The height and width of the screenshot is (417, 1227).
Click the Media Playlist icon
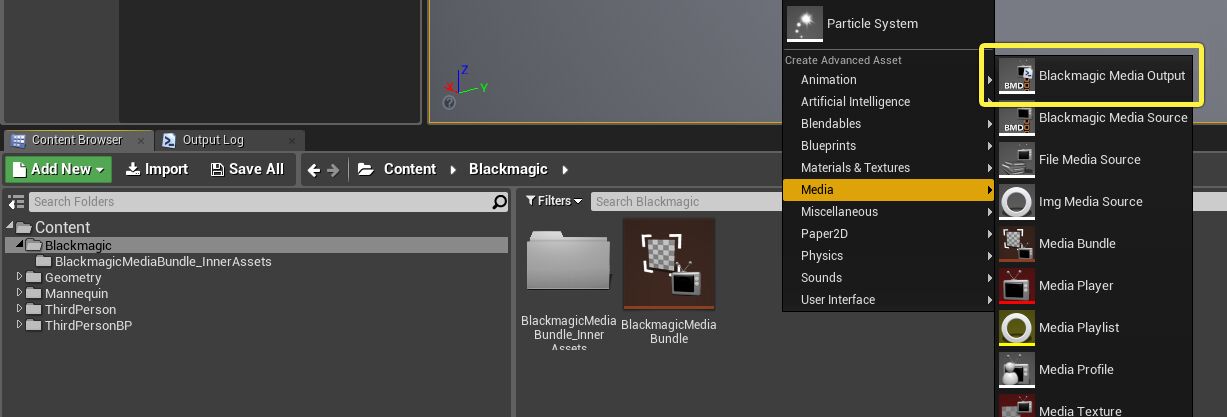(x=1017, y=328)
